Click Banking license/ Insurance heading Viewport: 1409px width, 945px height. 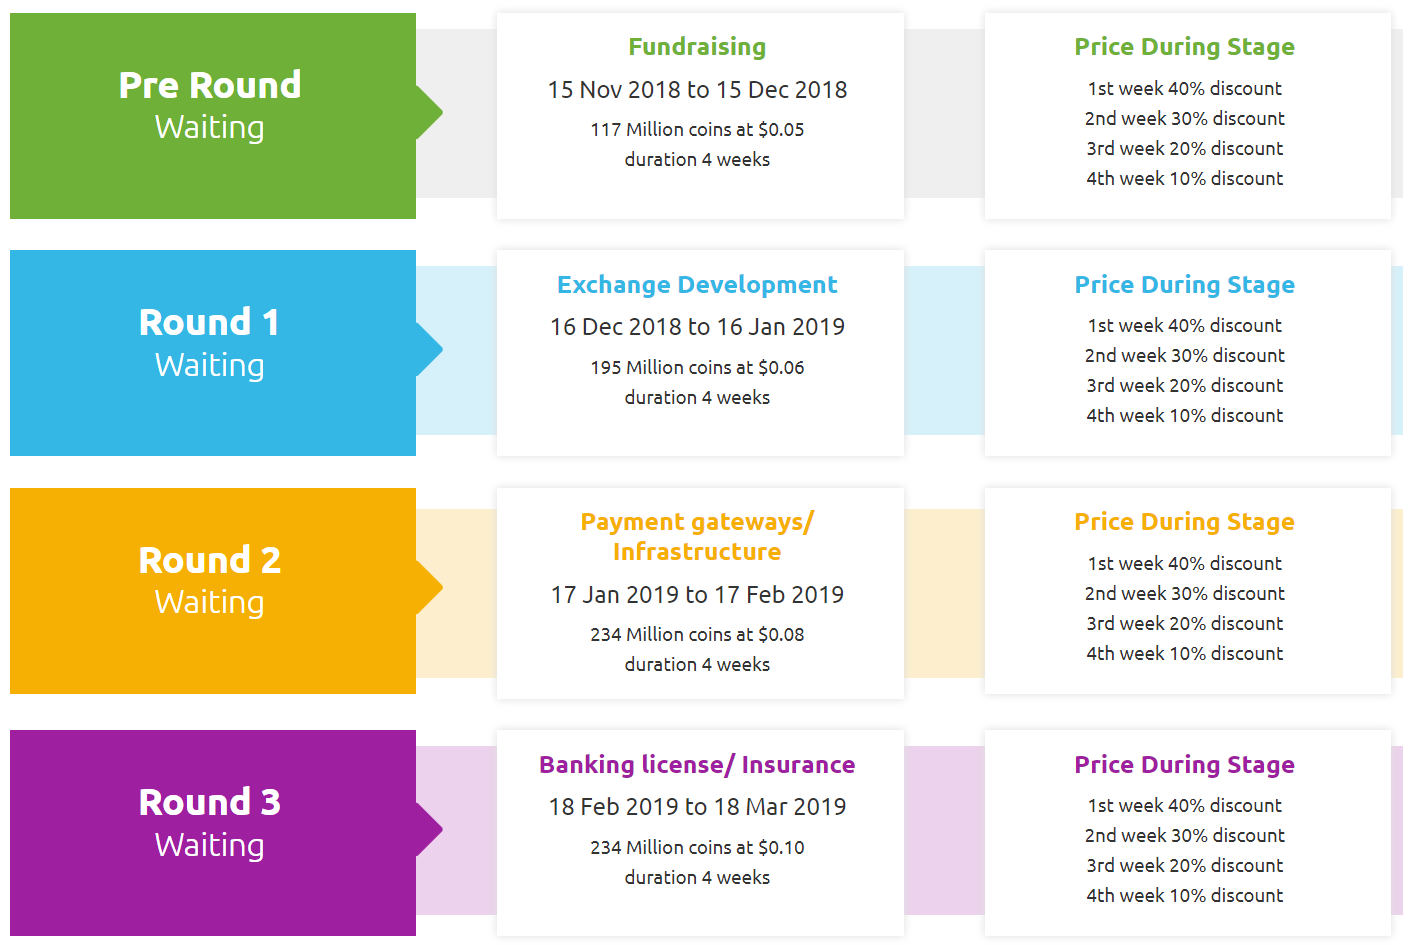coord(697,765)
